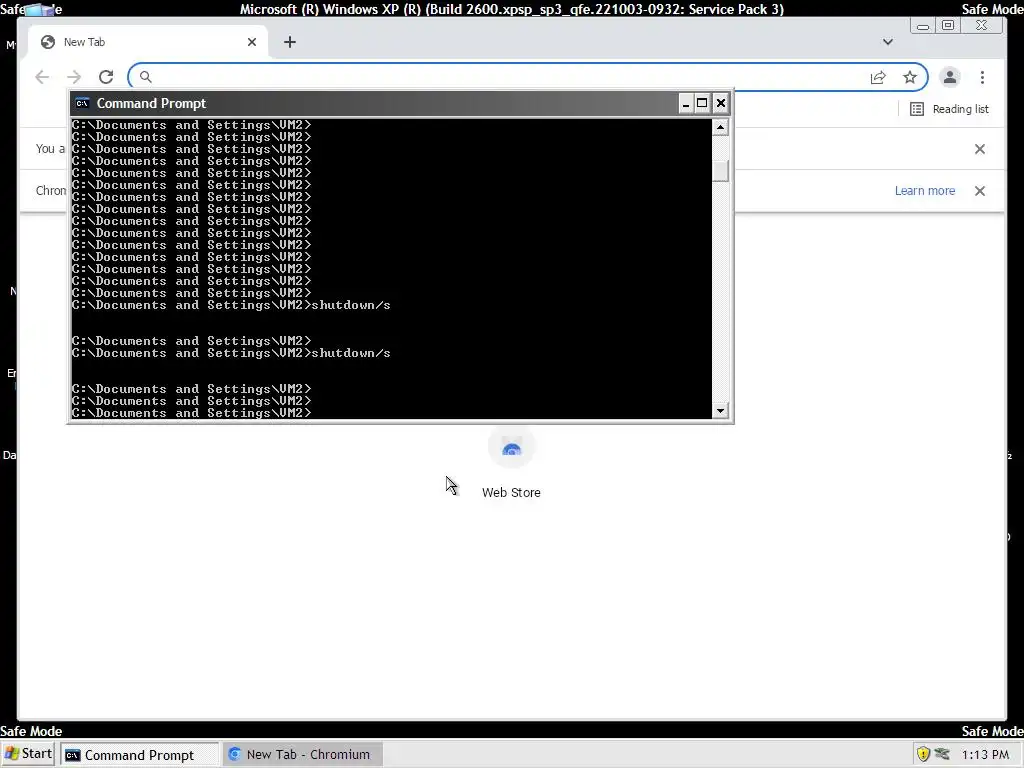This screenshot has height=768, width=1024.
Task: Open the Web Store shortcut
Action: click(511, 462)
